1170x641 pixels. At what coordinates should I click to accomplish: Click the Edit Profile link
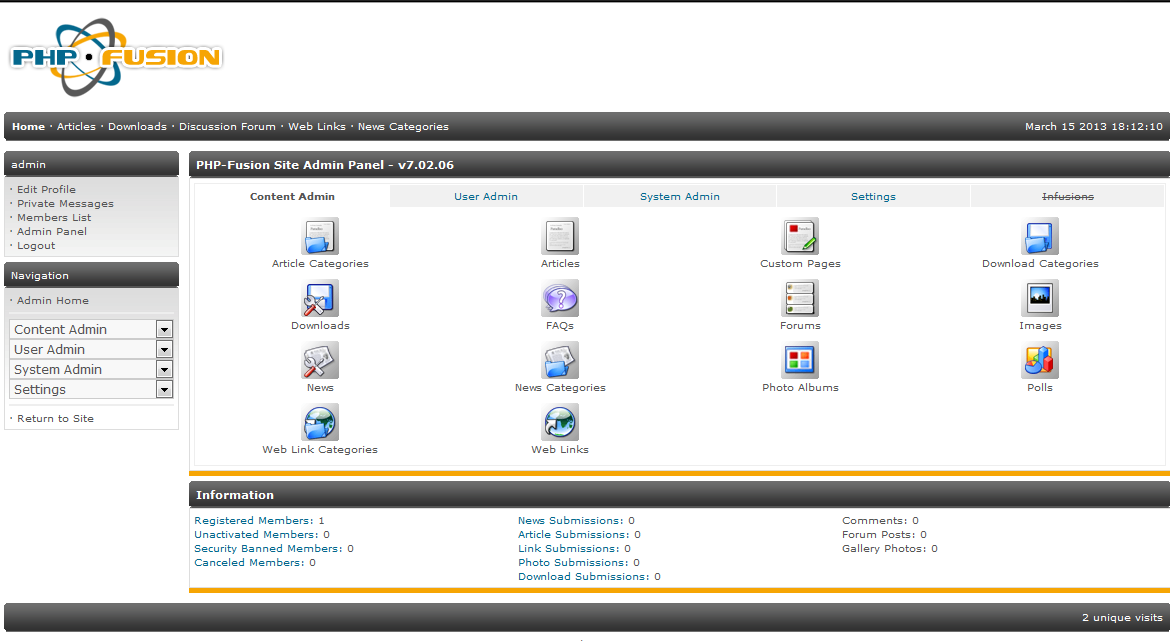pos(46,190)
